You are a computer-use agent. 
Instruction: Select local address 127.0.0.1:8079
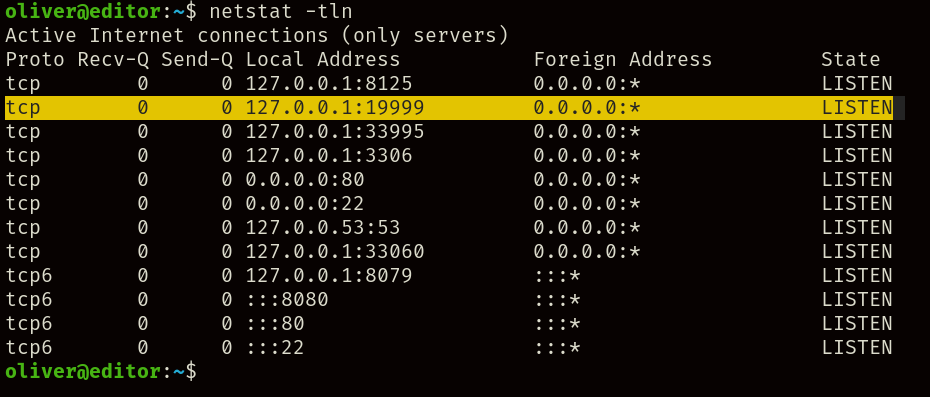click(329, 275)
